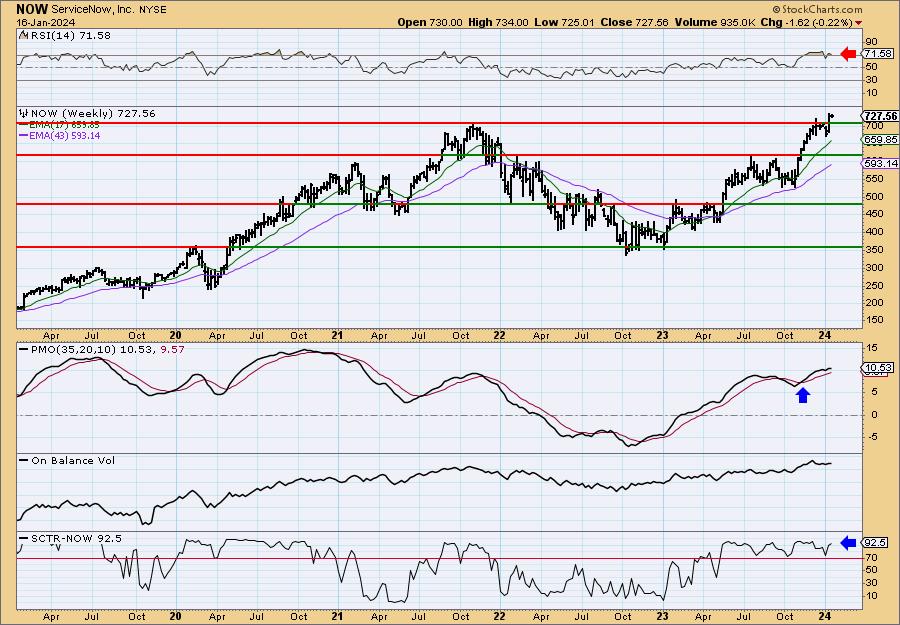Click the 15 level on the PMO axis
Image resolution: width=900 pixels, height=625 pixels.
click(x=871, y=348)
